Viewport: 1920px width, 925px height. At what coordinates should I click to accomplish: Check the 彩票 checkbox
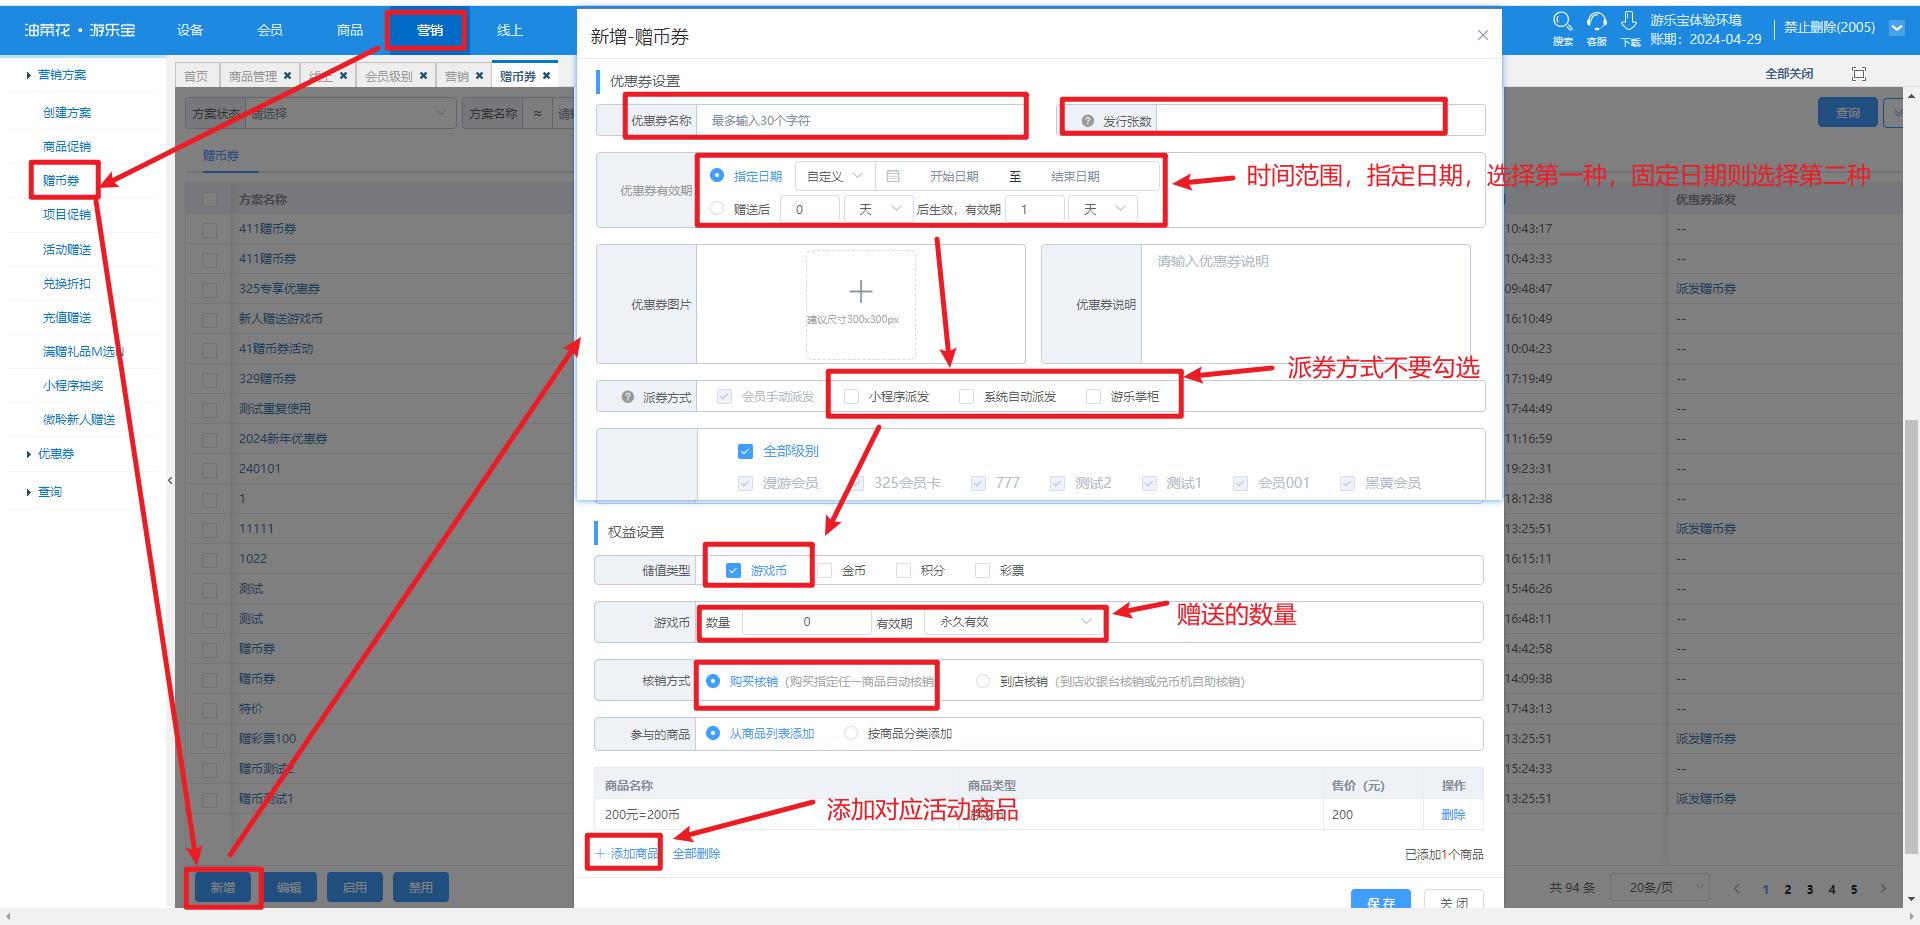pos(982,570)
